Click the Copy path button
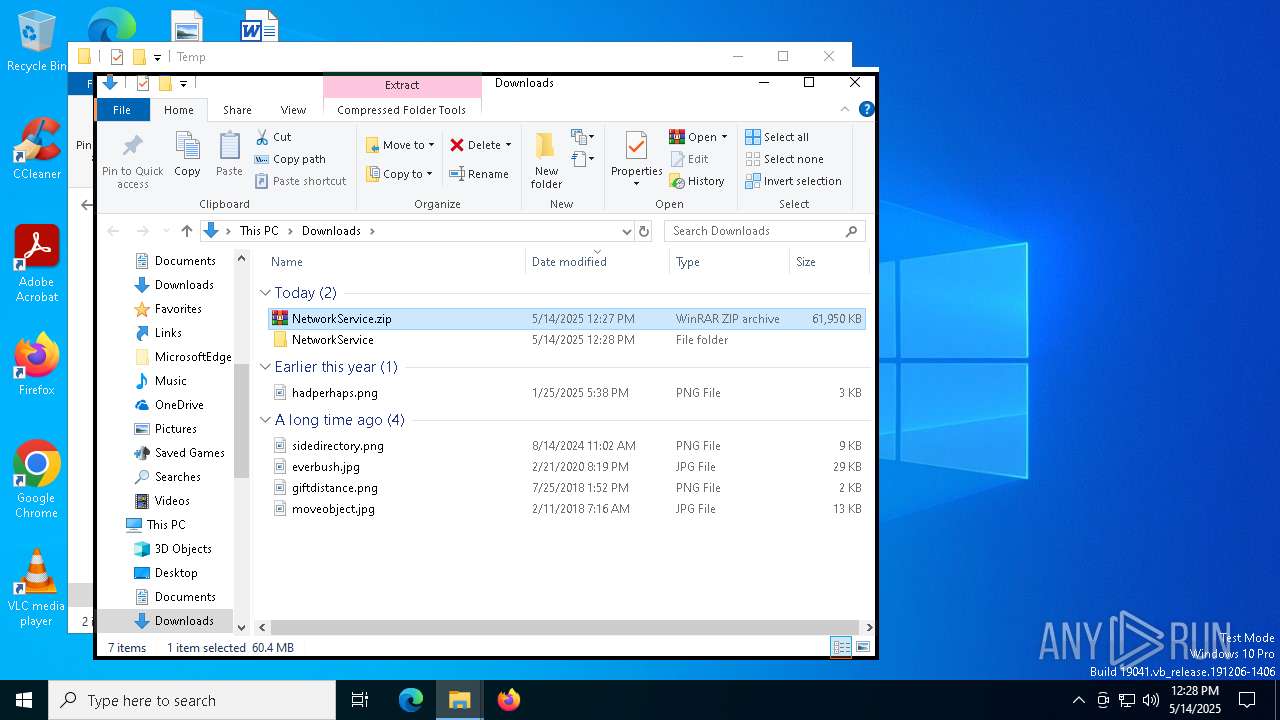 tap(290, 159)
